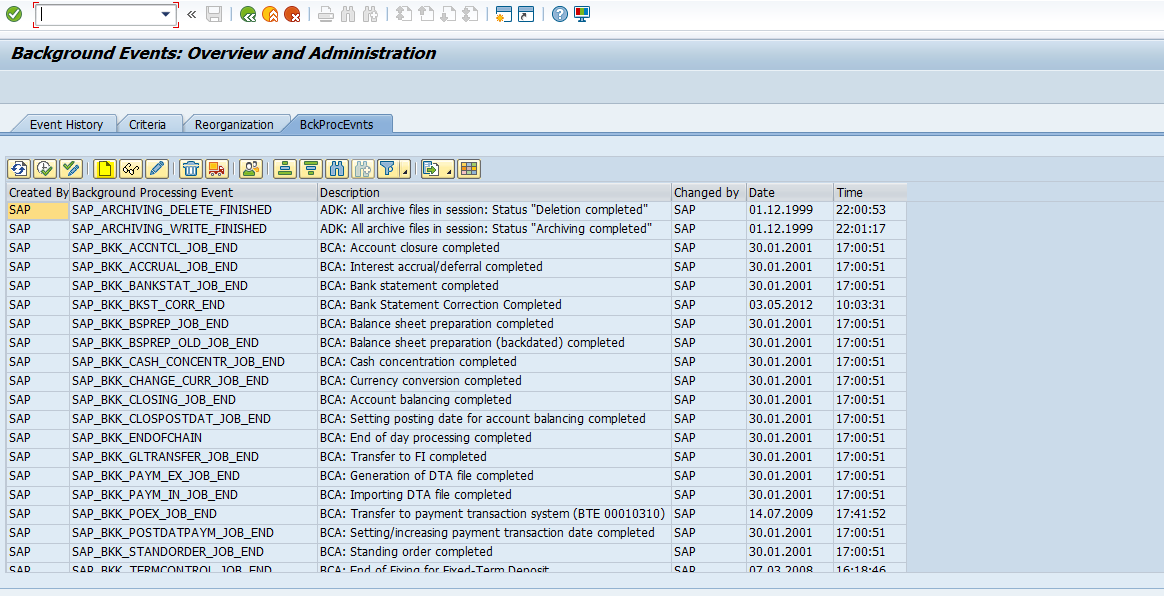
Task: Open the Help question mark icon
Action: [560, 14]
